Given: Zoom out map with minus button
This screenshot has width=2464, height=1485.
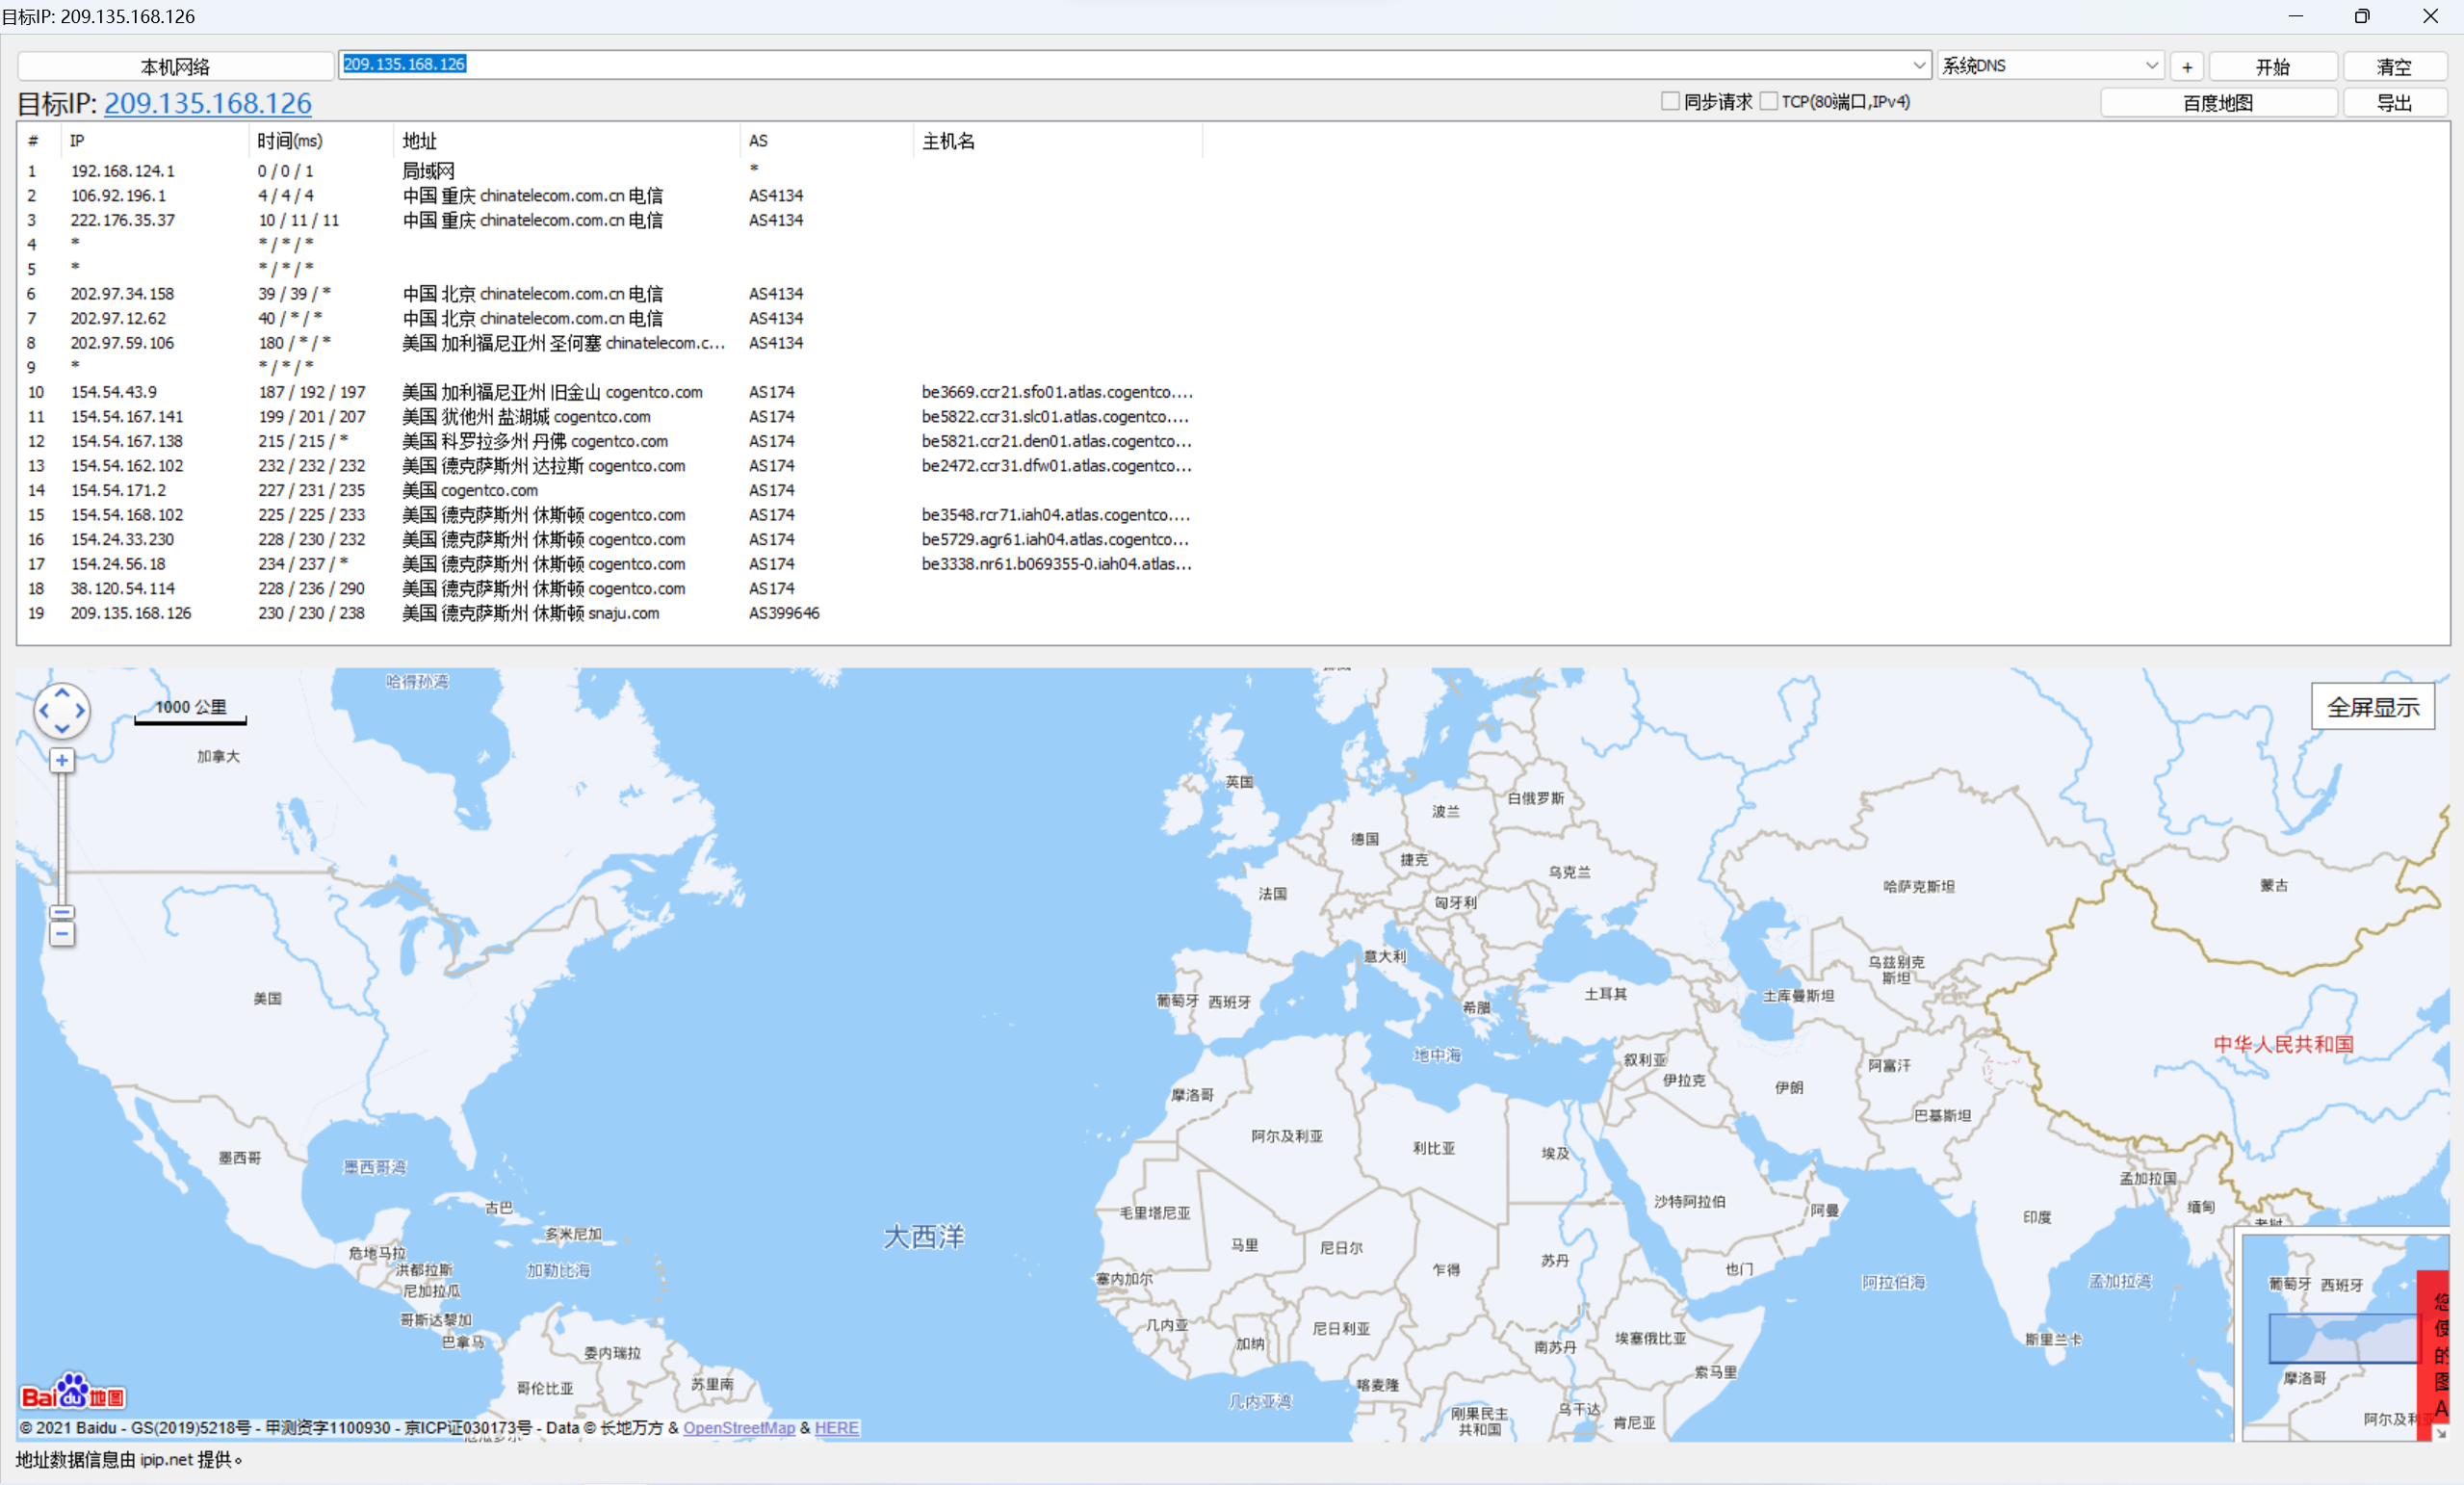Looking at the screenshot, I should click(x=62, y=934).
